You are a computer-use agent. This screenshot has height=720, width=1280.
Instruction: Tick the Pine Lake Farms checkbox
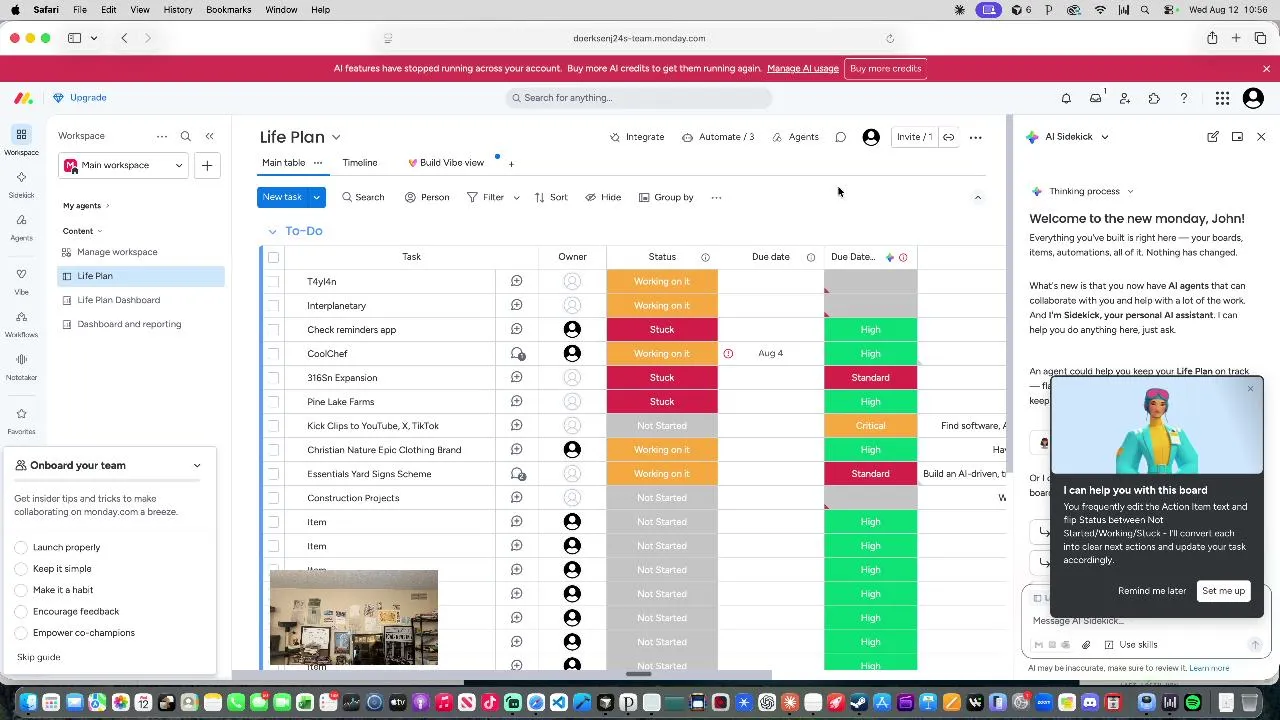(x=273, y=401)
